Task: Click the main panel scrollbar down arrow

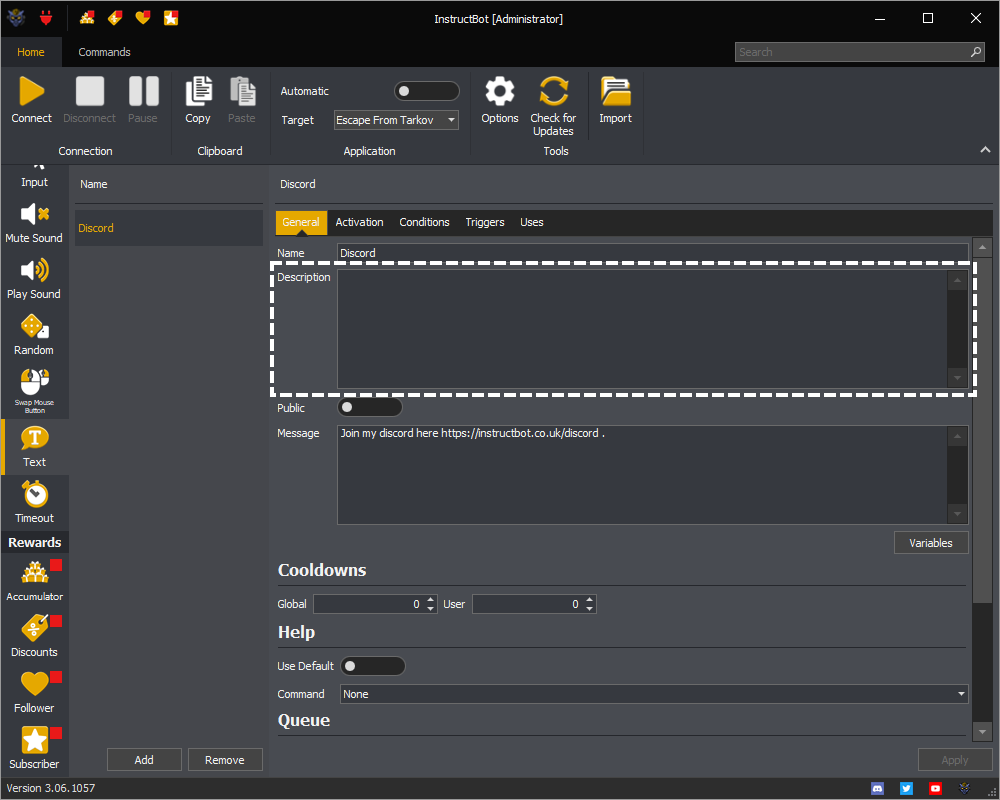Action: 983,732
